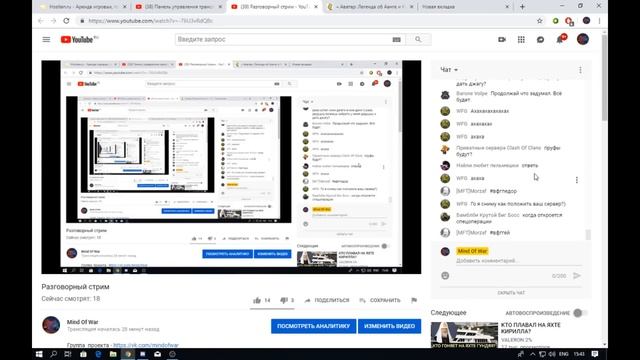Open the chat three-dot options menu

coord(580,70)
